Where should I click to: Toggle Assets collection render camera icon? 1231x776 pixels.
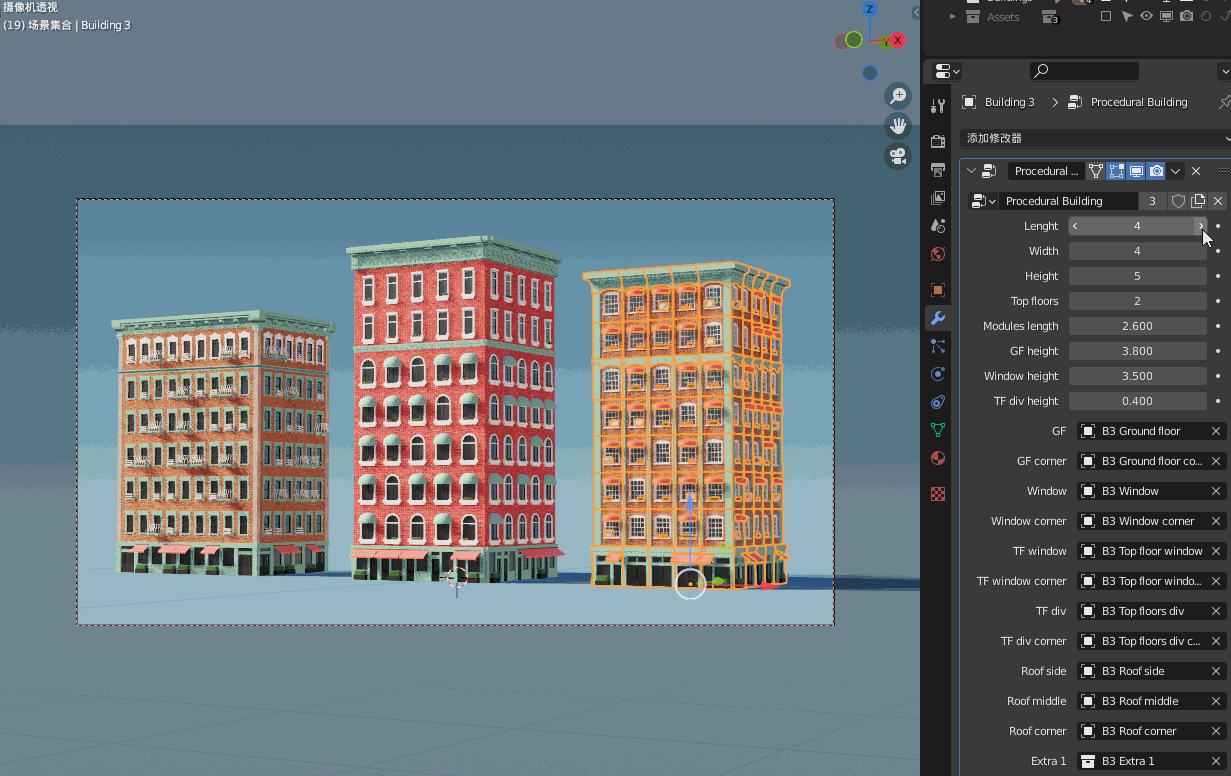(x=1186, y=17)
